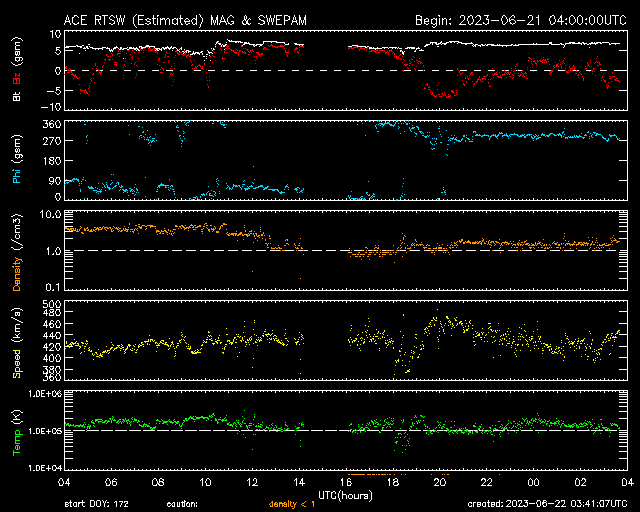Image resolution: width=640 pixels, height=512 pixels.
Task: Click the "caution:" footer label
Action: (182, 504)
